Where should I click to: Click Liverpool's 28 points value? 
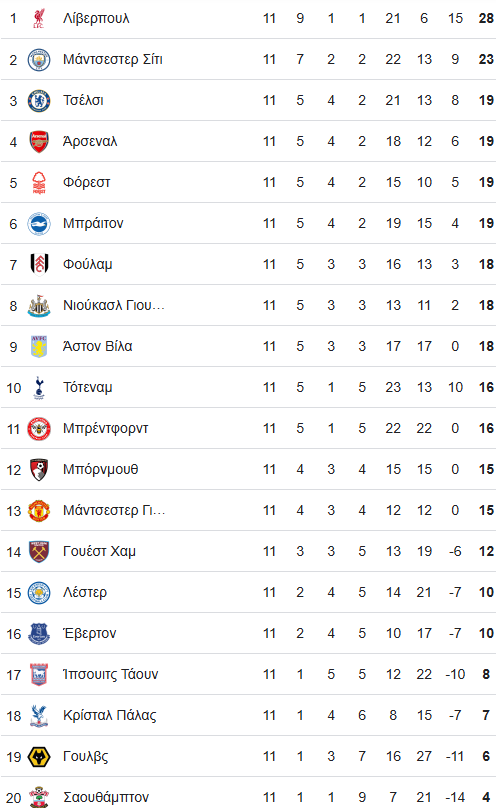pyautogui.click(x=486, y=19)
